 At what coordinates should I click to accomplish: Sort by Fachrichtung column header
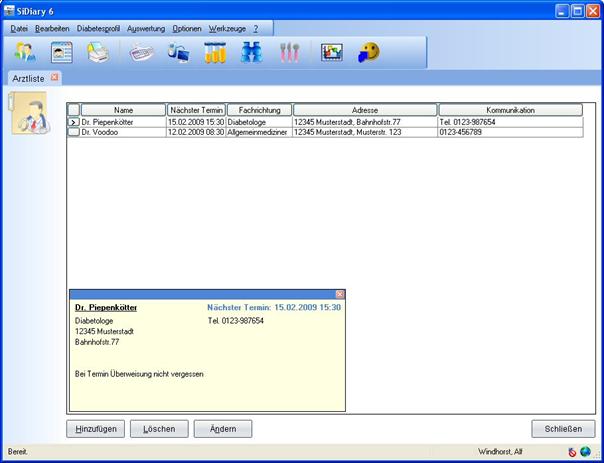click(259, 110)
